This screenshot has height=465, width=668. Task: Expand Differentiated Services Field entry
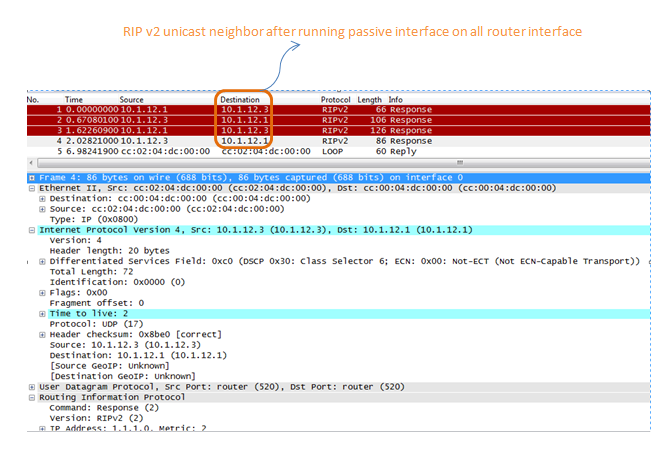click(x=42, y=261)
